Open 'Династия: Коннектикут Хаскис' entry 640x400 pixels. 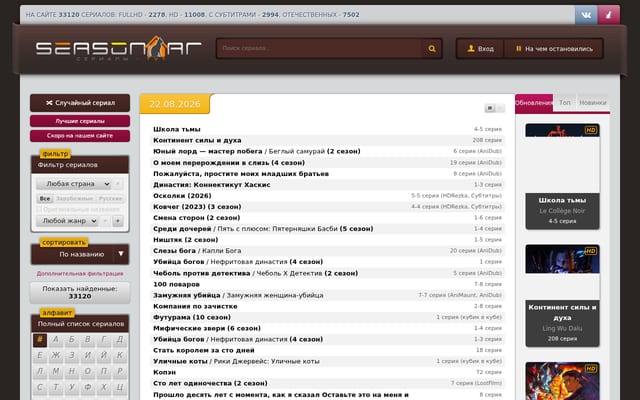(212, 184)
